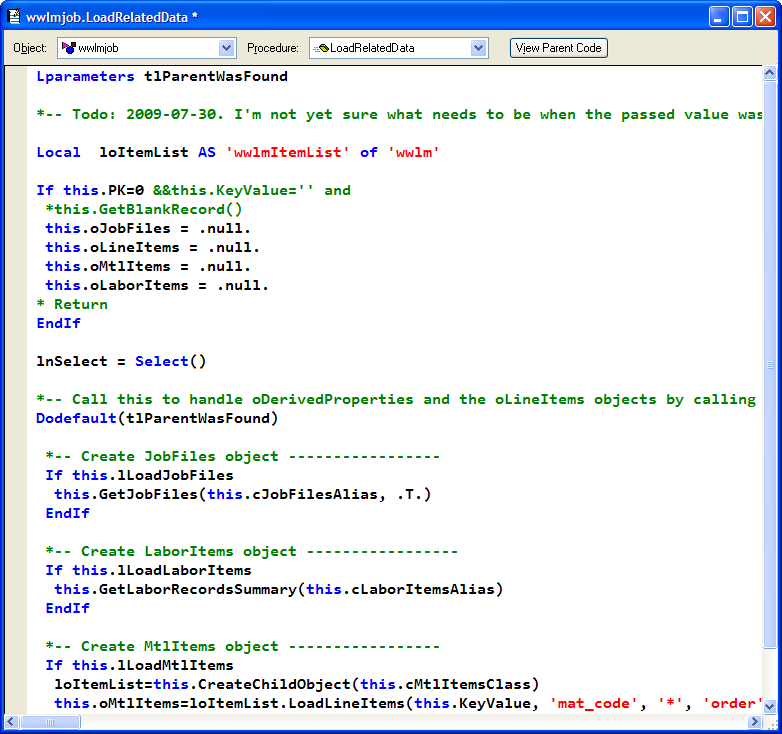The height and width of the screenshot is (734, 782).
Task: Click the 'this.GetJobFiles(' call line
Action: point(243,494)
